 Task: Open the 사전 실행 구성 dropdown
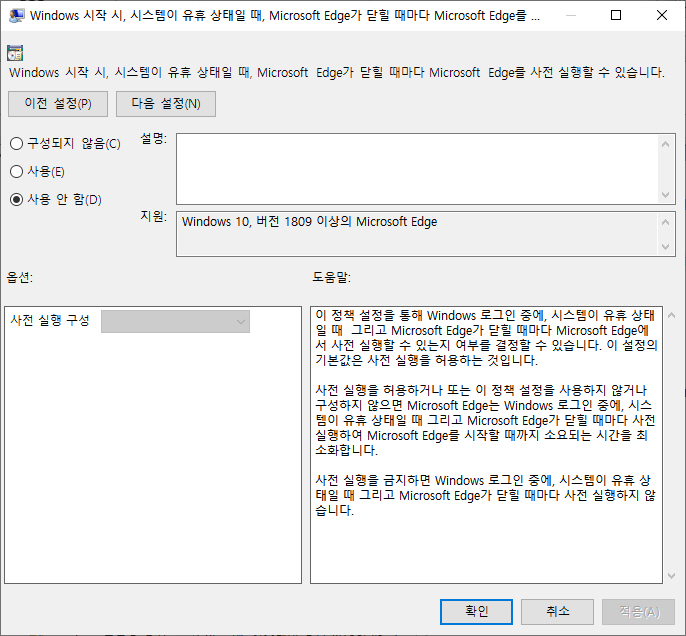coord(175,321)
